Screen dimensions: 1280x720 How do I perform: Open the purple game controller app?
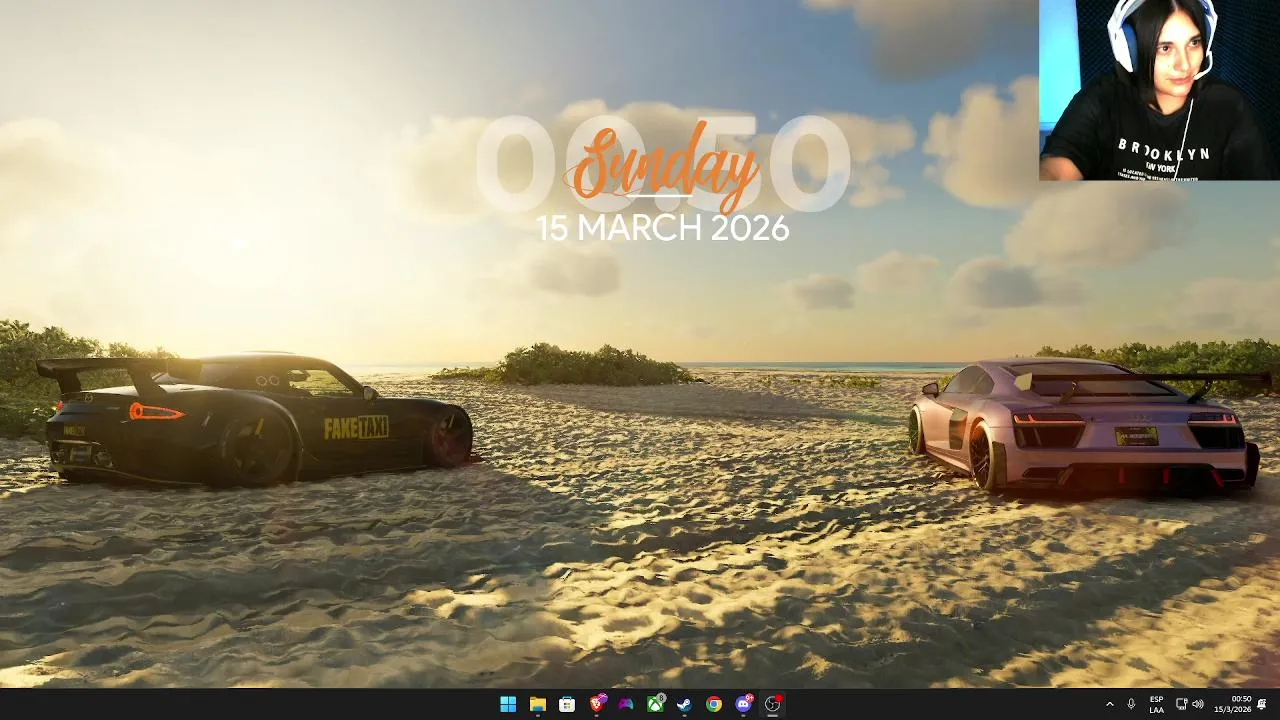(626, 704)
